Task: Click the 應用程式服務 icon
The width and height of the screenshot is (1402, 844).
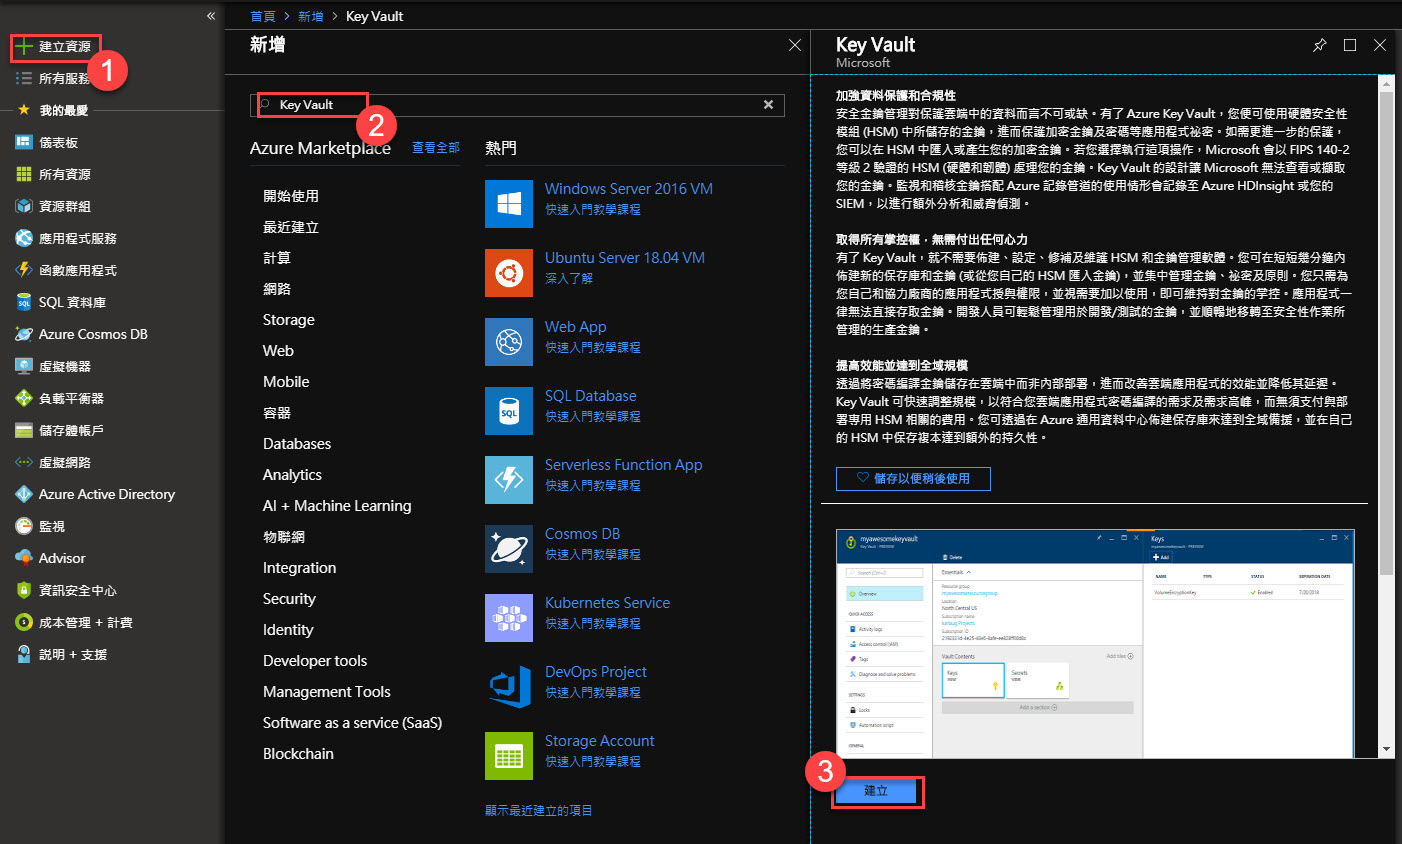Action: point(24,238)
